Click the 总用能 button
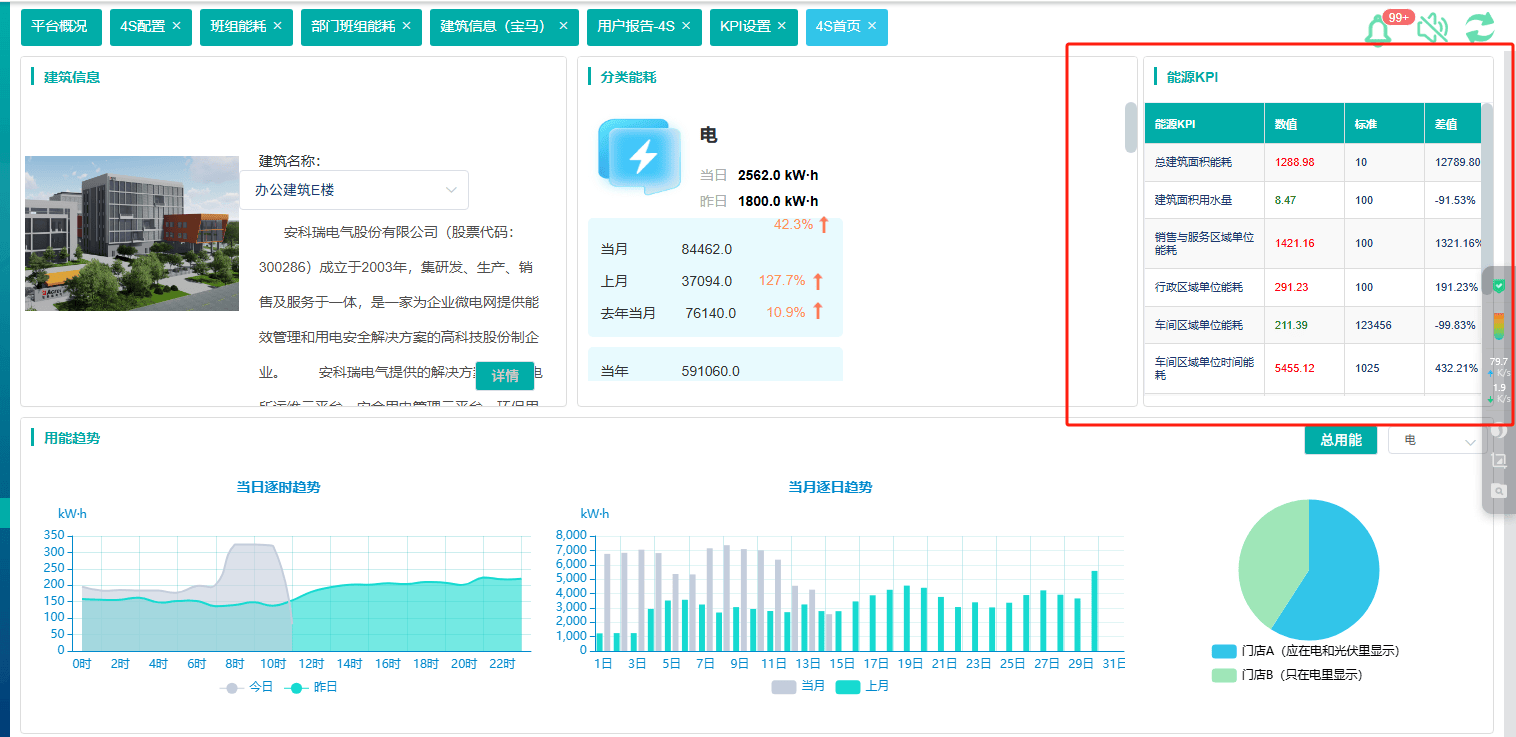Viewport: 1516px width, 737px height. point(1340,440)
